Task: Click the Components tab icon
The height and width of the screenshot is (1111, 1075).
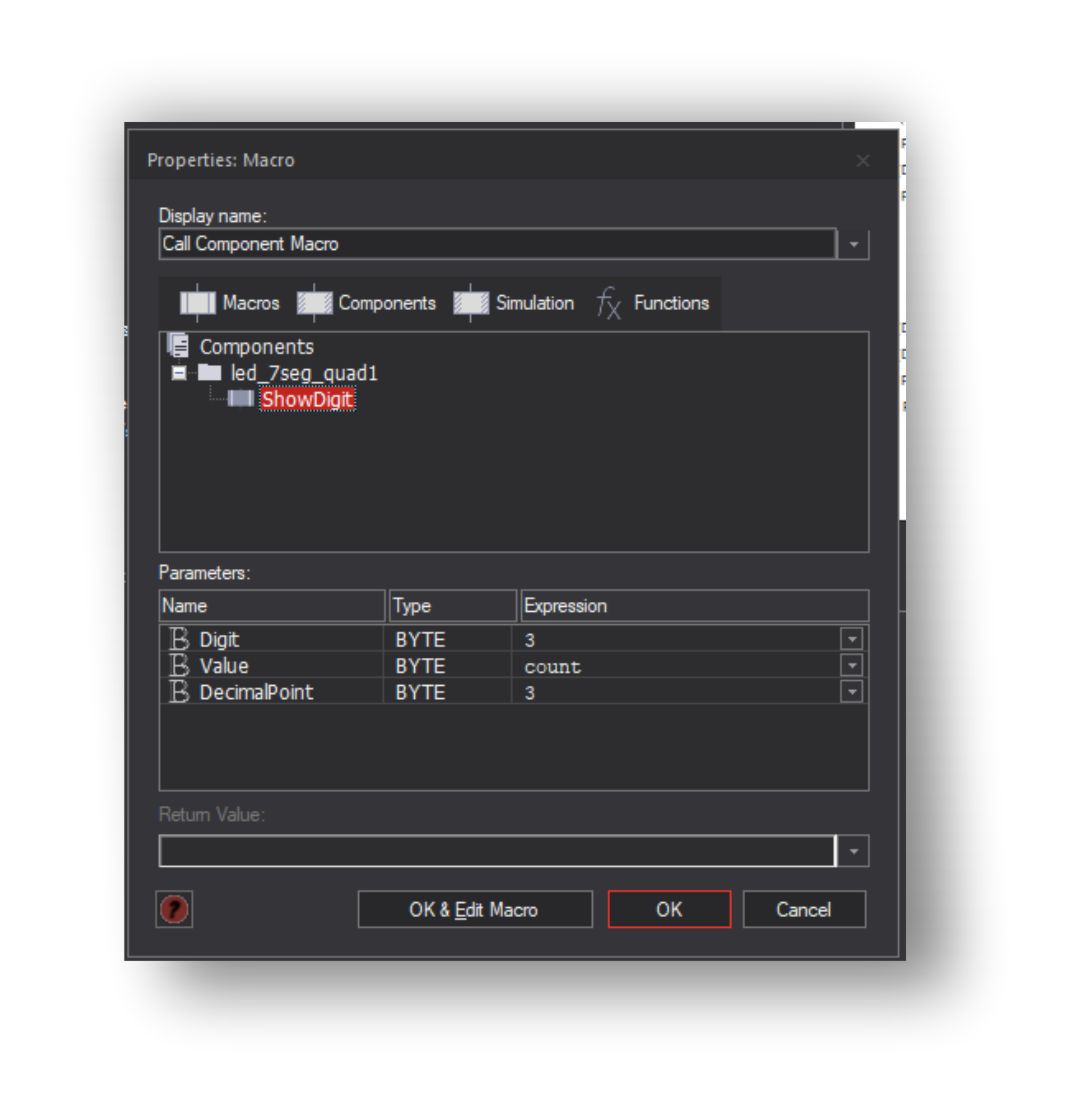Action: pos(314,303)
